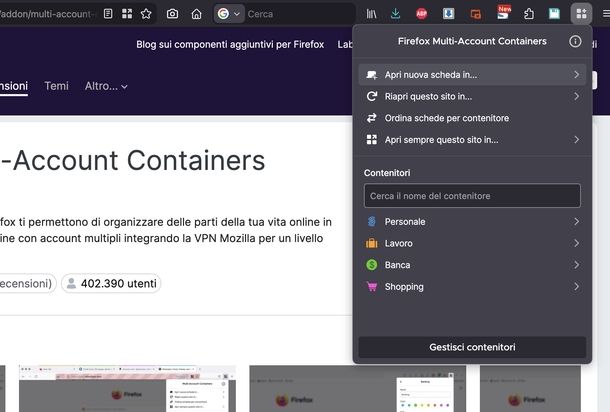Expand arrow beside Apri sempre questo sito
Image resolution: width=610 pixels, height=412 pixels.
(x=577, y=140)
